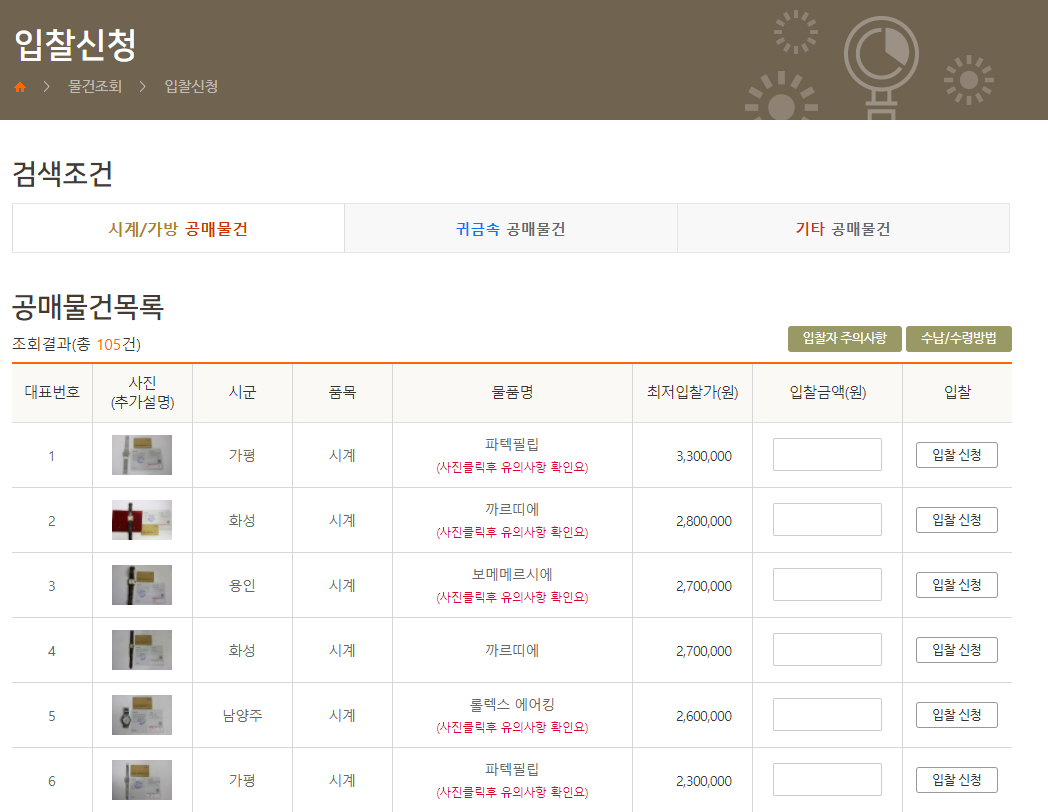Select 남양주 city cell
This screenshot has width=1048, height=812.
click(242, 715)
